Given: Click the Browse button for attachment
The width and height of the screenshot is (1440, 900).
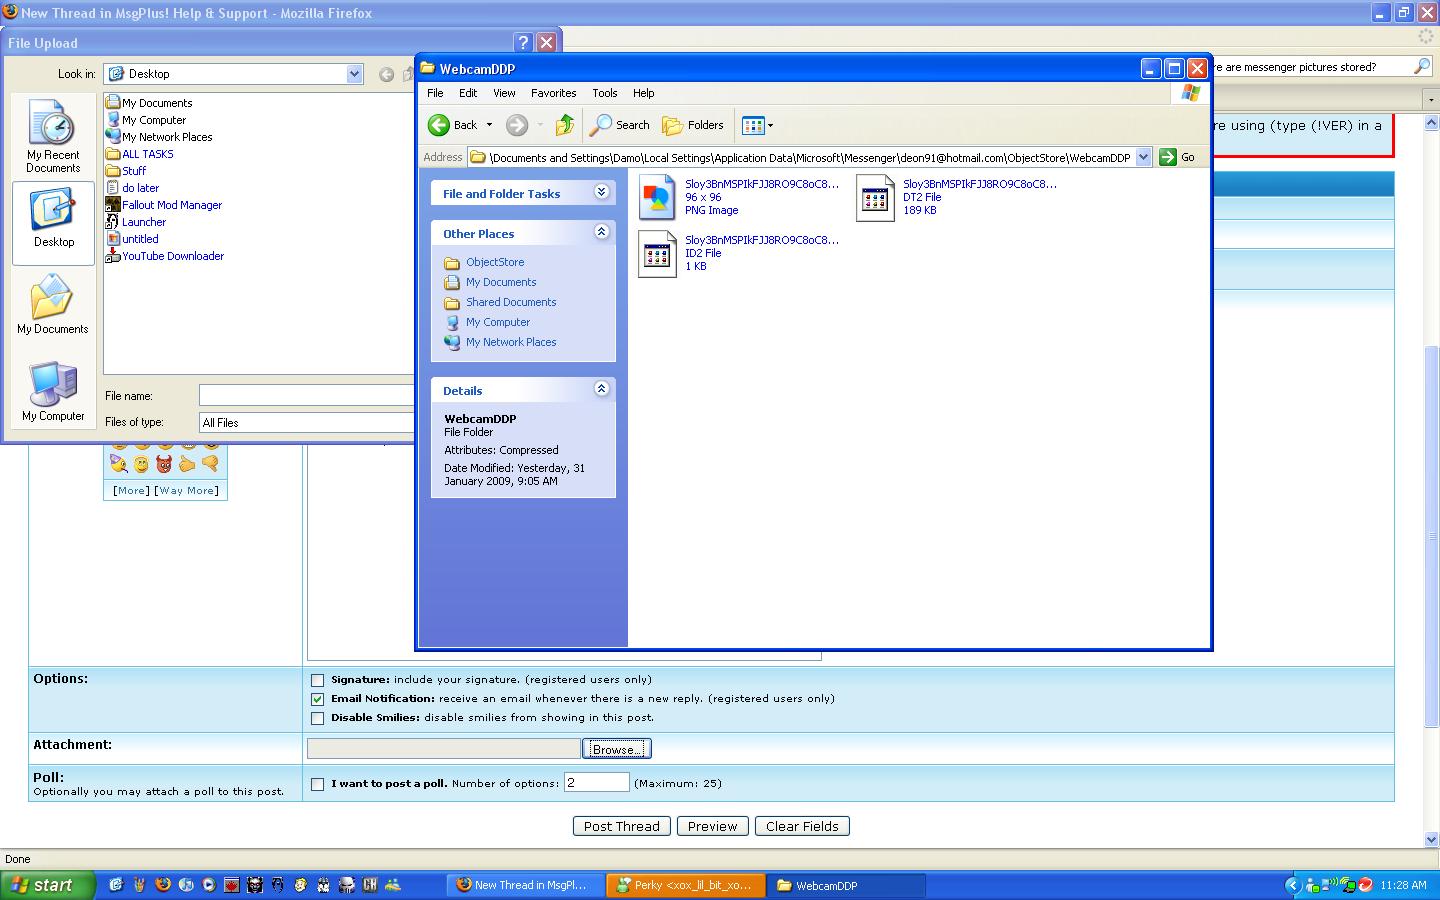Looking at the screenshot, I should point(616,749).
